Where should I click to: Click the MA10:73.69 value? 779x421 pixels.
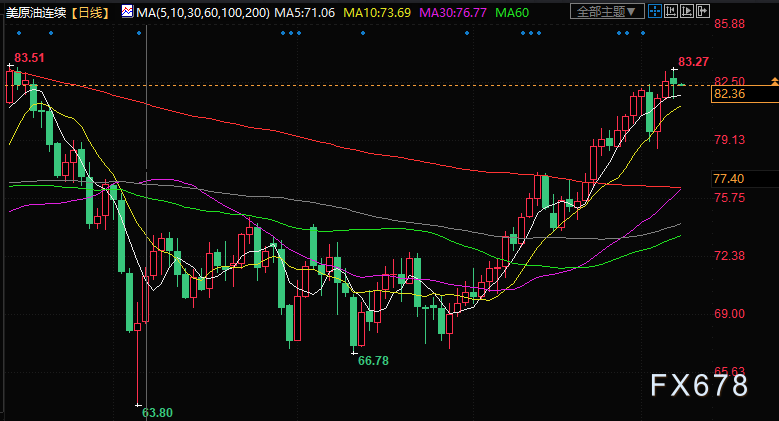[x=377, y=12]
